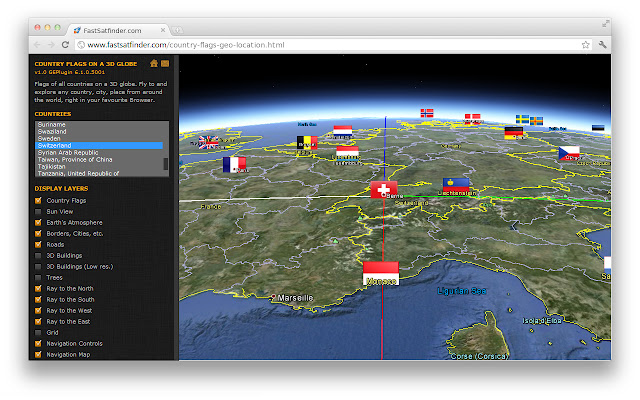Close the FastSatfinder.com tab
Image resolution: width=640 pixels, height=400 pixels.
pyautogui.click(x=163, y=30)
